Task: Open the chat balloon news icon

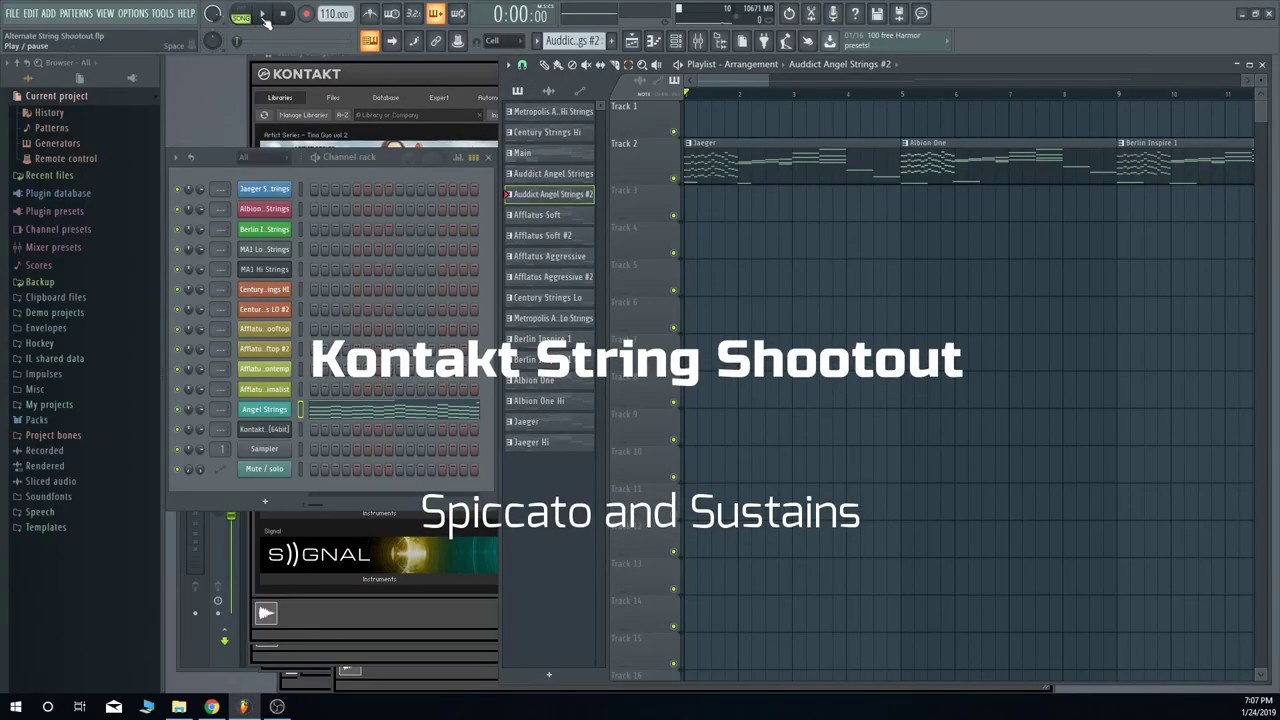Action: pyautogui.click(x=921, y=14)
